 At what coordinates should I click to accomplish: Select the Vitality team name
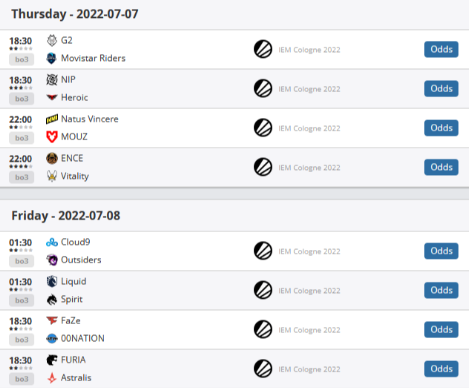75,176
